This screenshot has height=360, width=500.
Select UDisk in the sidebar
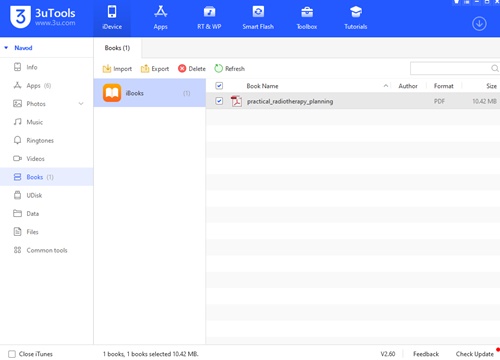[x=47, y=195]
